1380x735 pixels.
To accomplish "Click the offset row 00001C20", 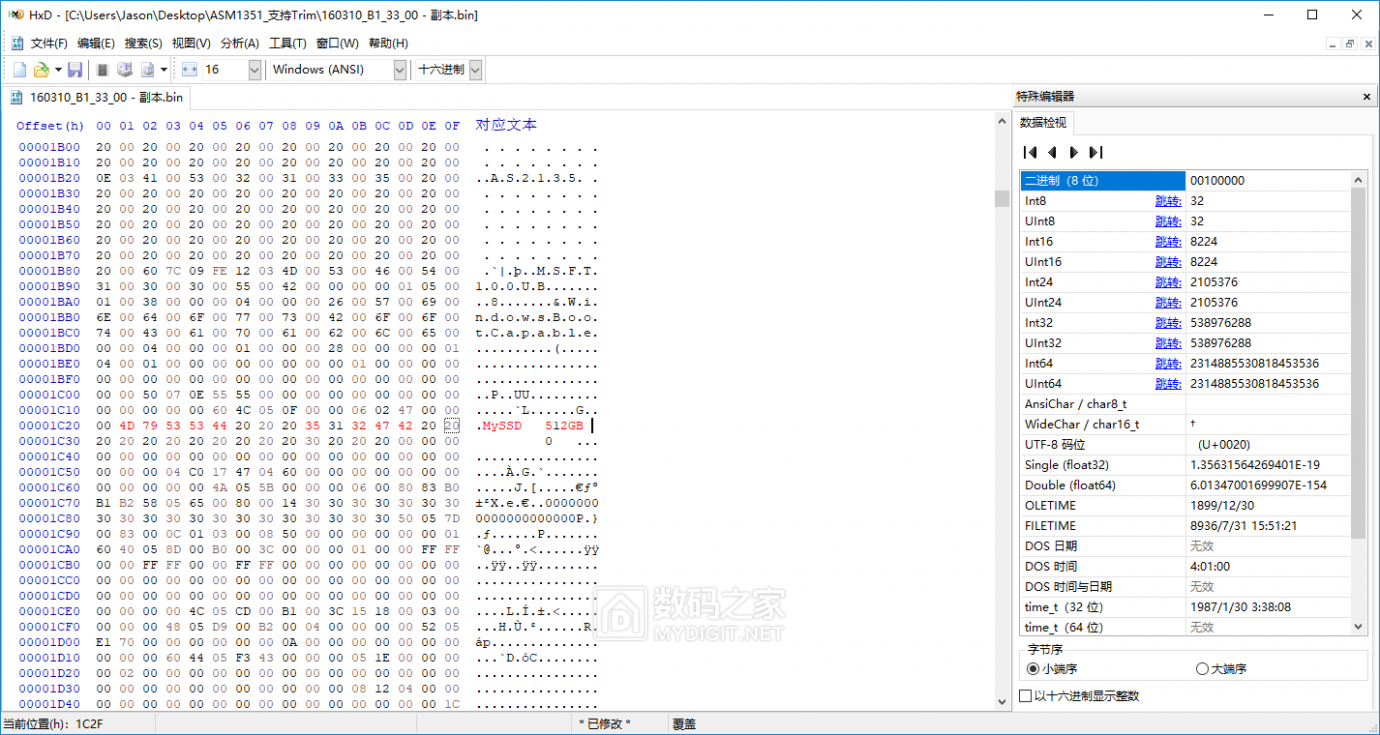I will (x=49, y=426).
